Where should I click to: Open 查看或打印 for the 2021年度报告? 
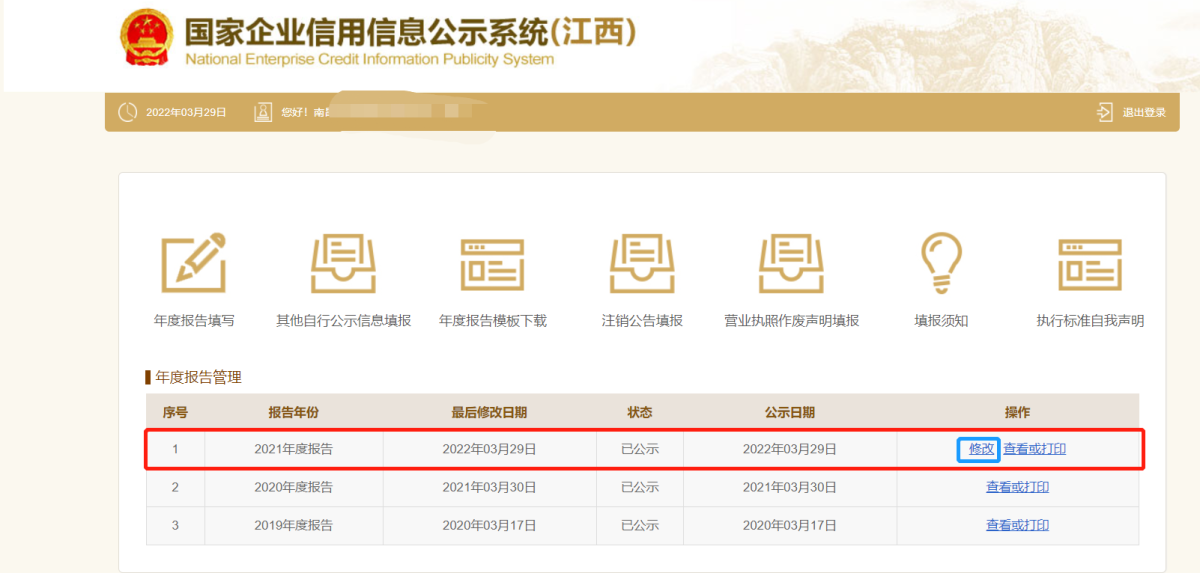pyautogui.click(x=1035, y=449)
